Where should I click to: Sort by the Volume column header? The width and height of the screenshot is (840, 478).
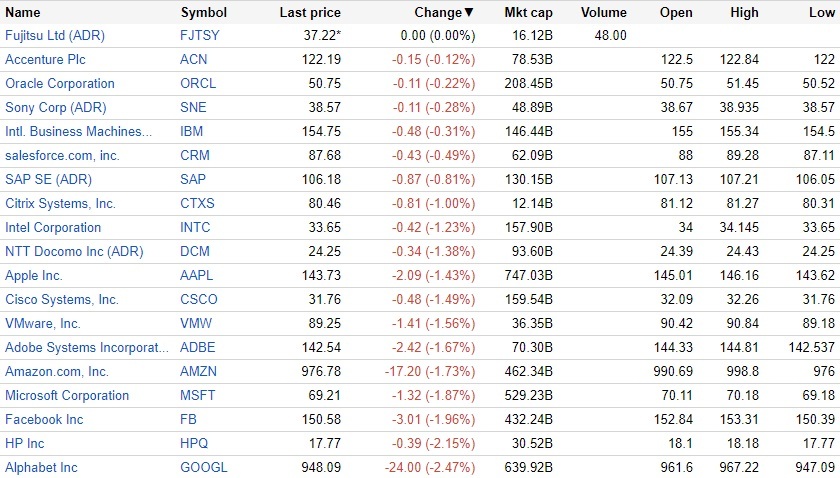603,13
